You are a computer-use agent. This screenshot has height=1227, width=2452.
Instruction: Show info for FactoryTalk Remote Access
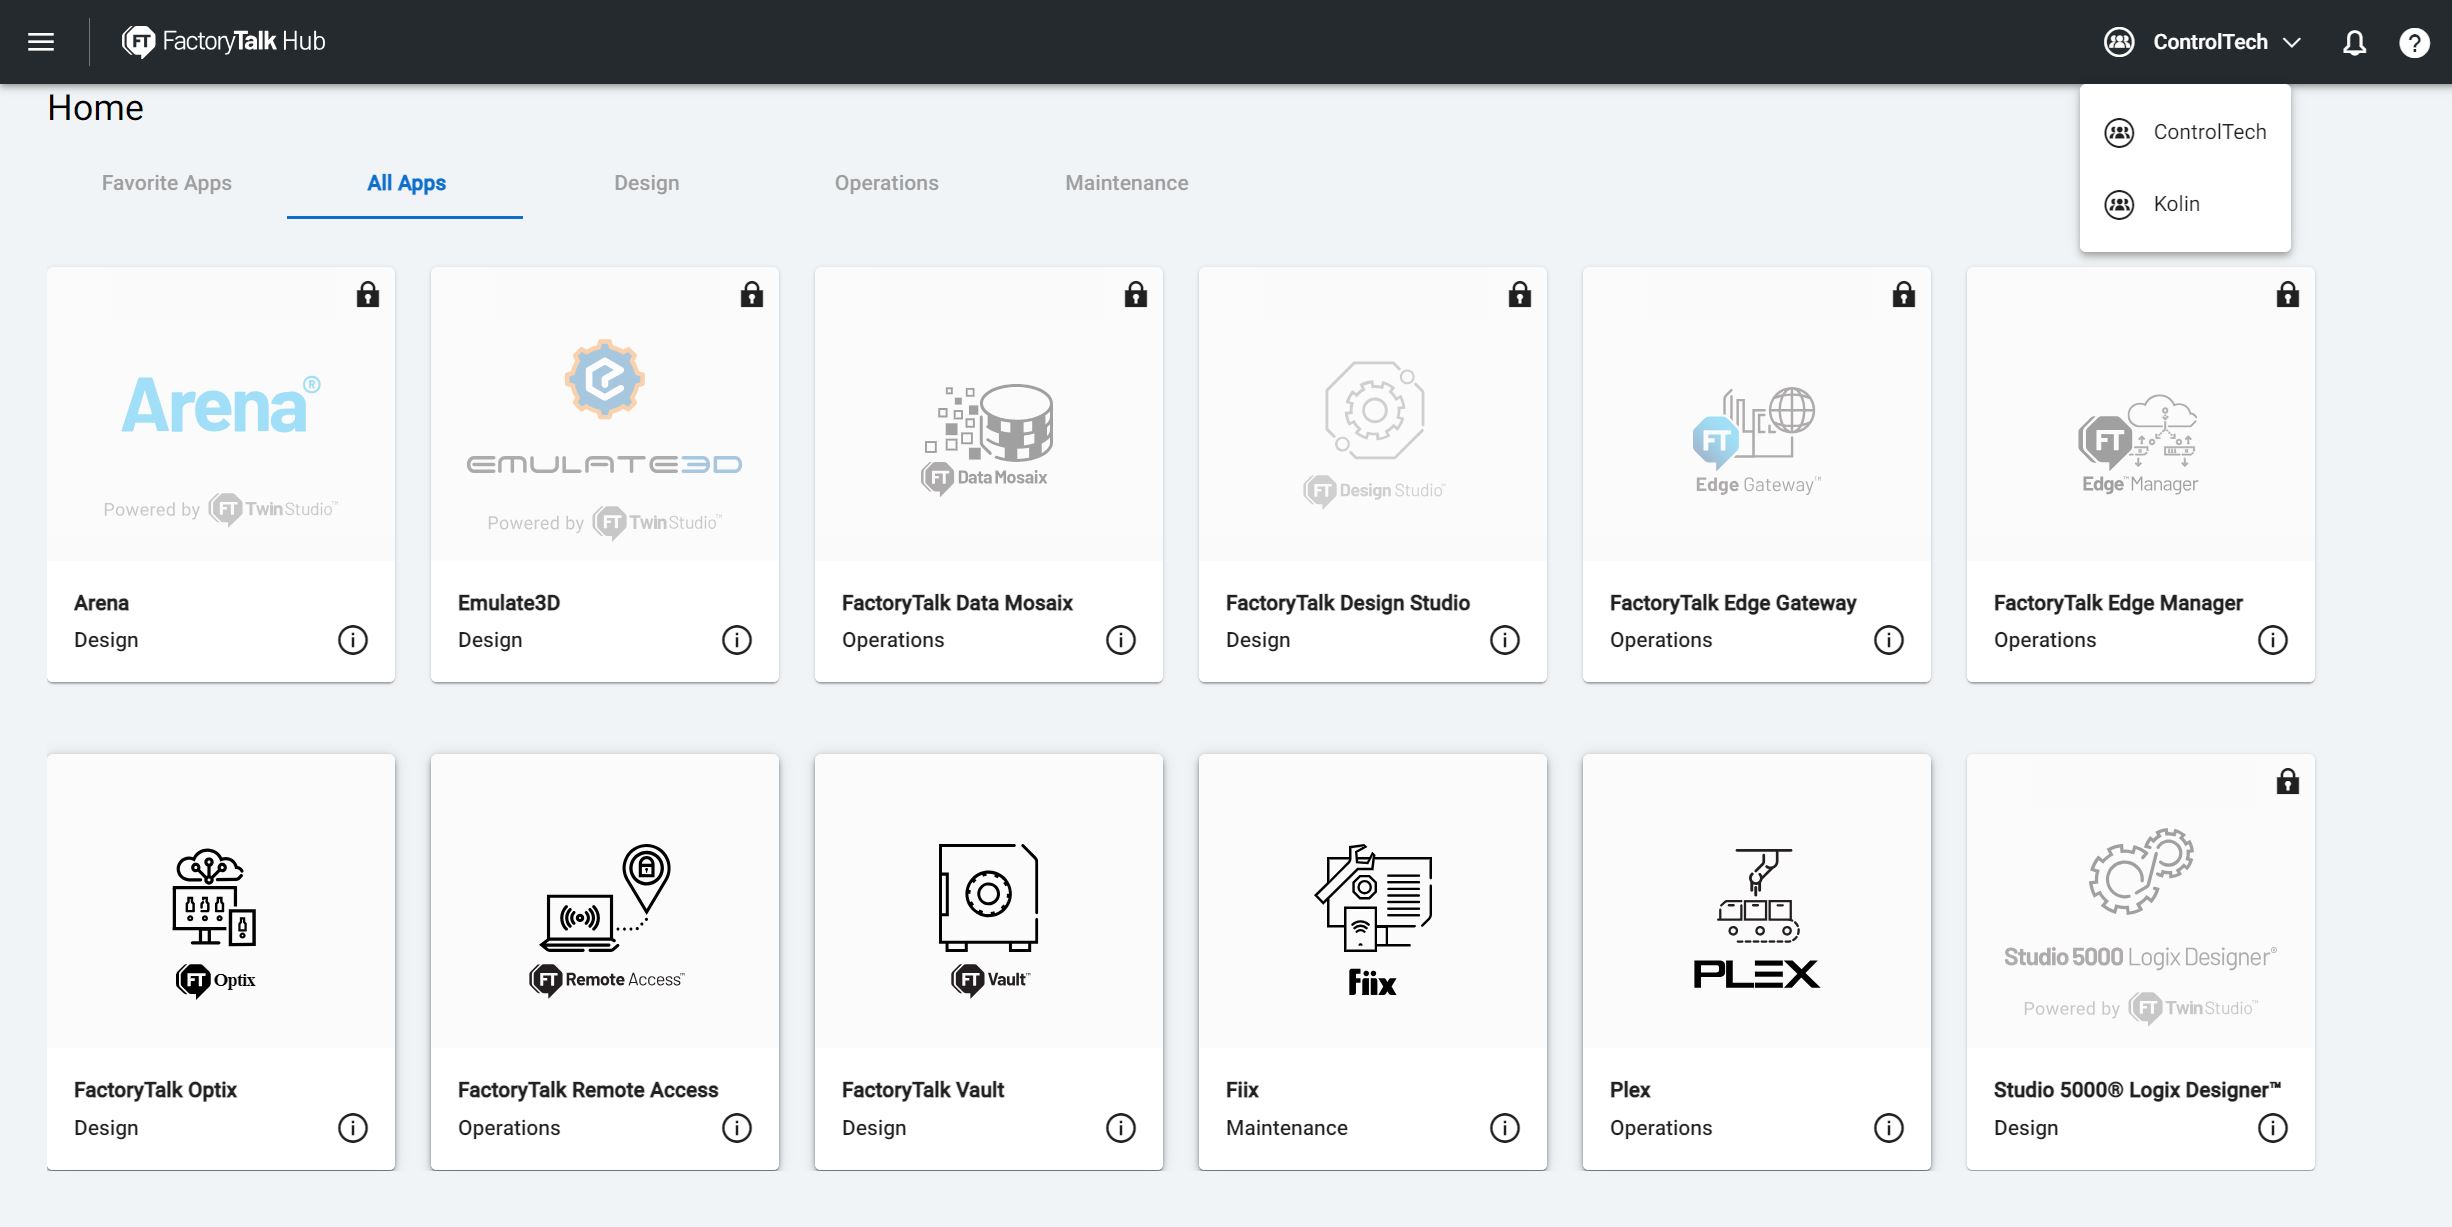tap(737, 1128)
